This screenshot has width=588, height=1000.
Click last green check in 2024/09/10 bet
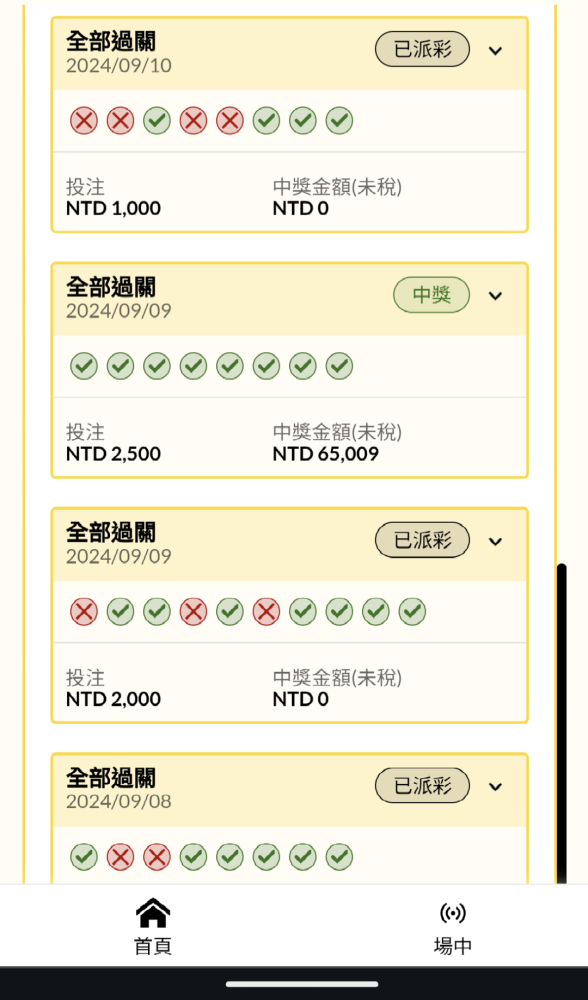(339, 121)
